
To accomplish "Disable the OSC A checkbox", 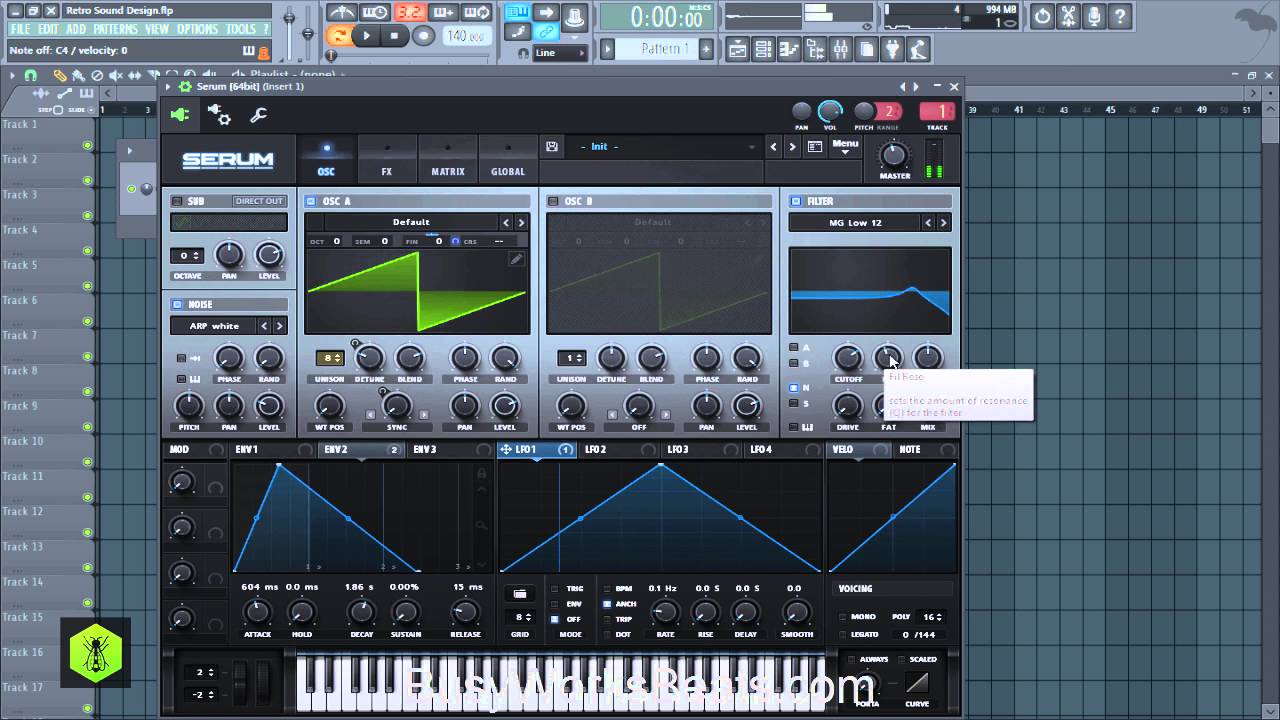I will click(x=310, y=201).
